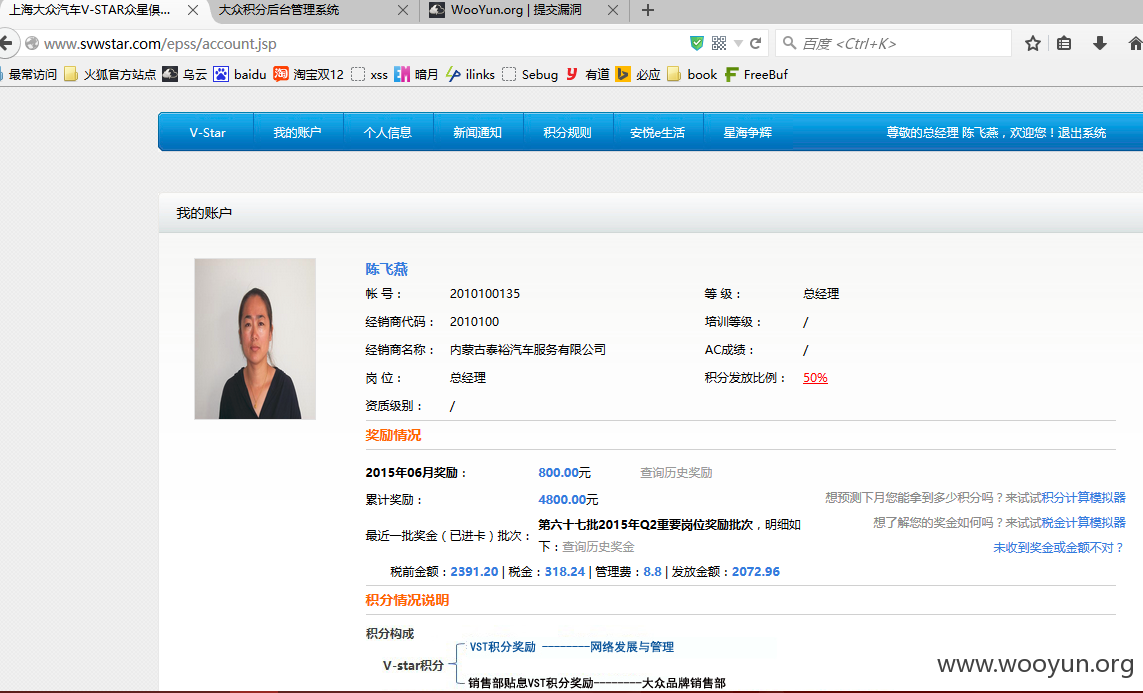Click the 2072.96 发放金额 value
The width and height of the screenshot is (1143, 693).
pyautogui.click(x=756, y=571)
